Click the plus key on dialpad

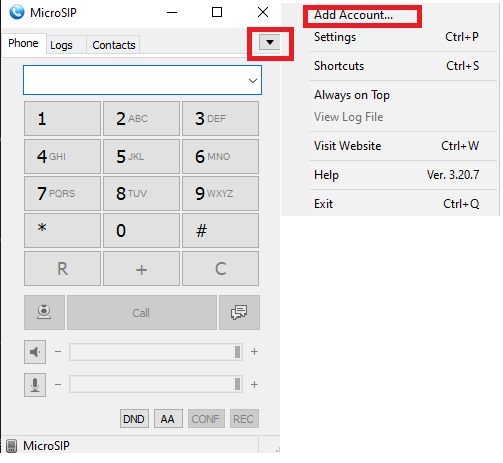141,269
